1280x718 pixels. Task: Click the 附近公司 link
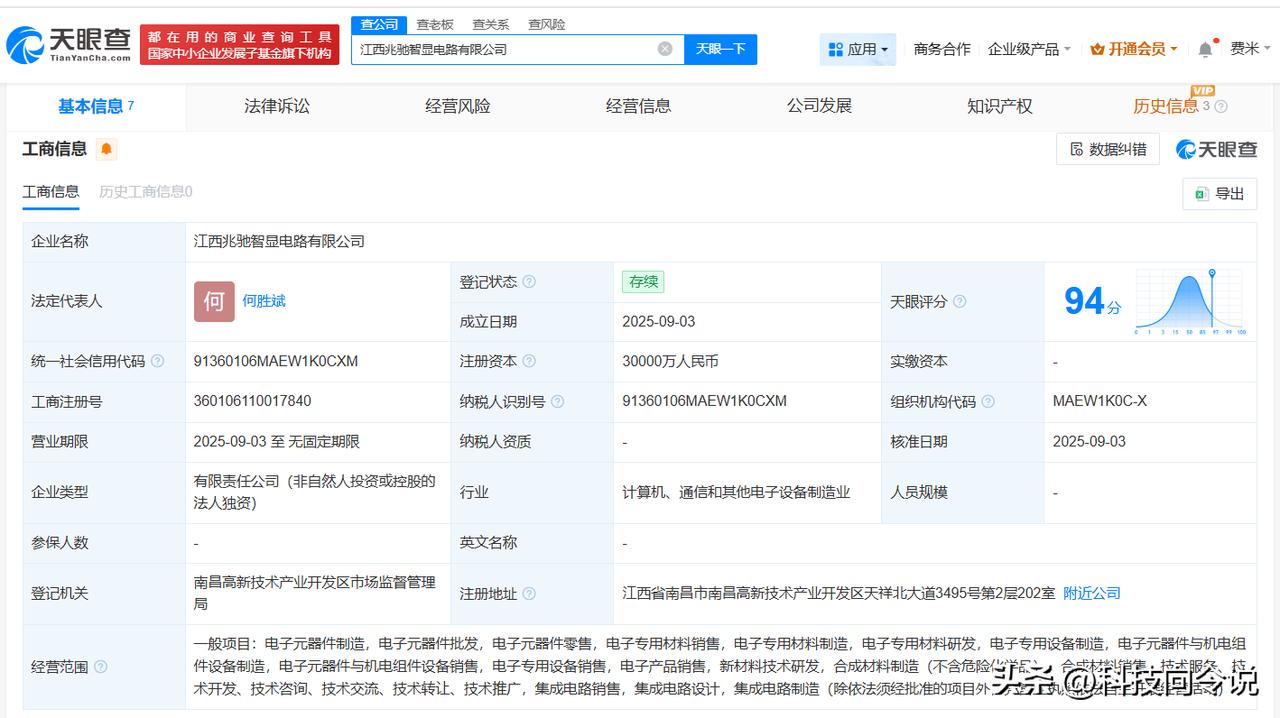(x=1092, y=593)
